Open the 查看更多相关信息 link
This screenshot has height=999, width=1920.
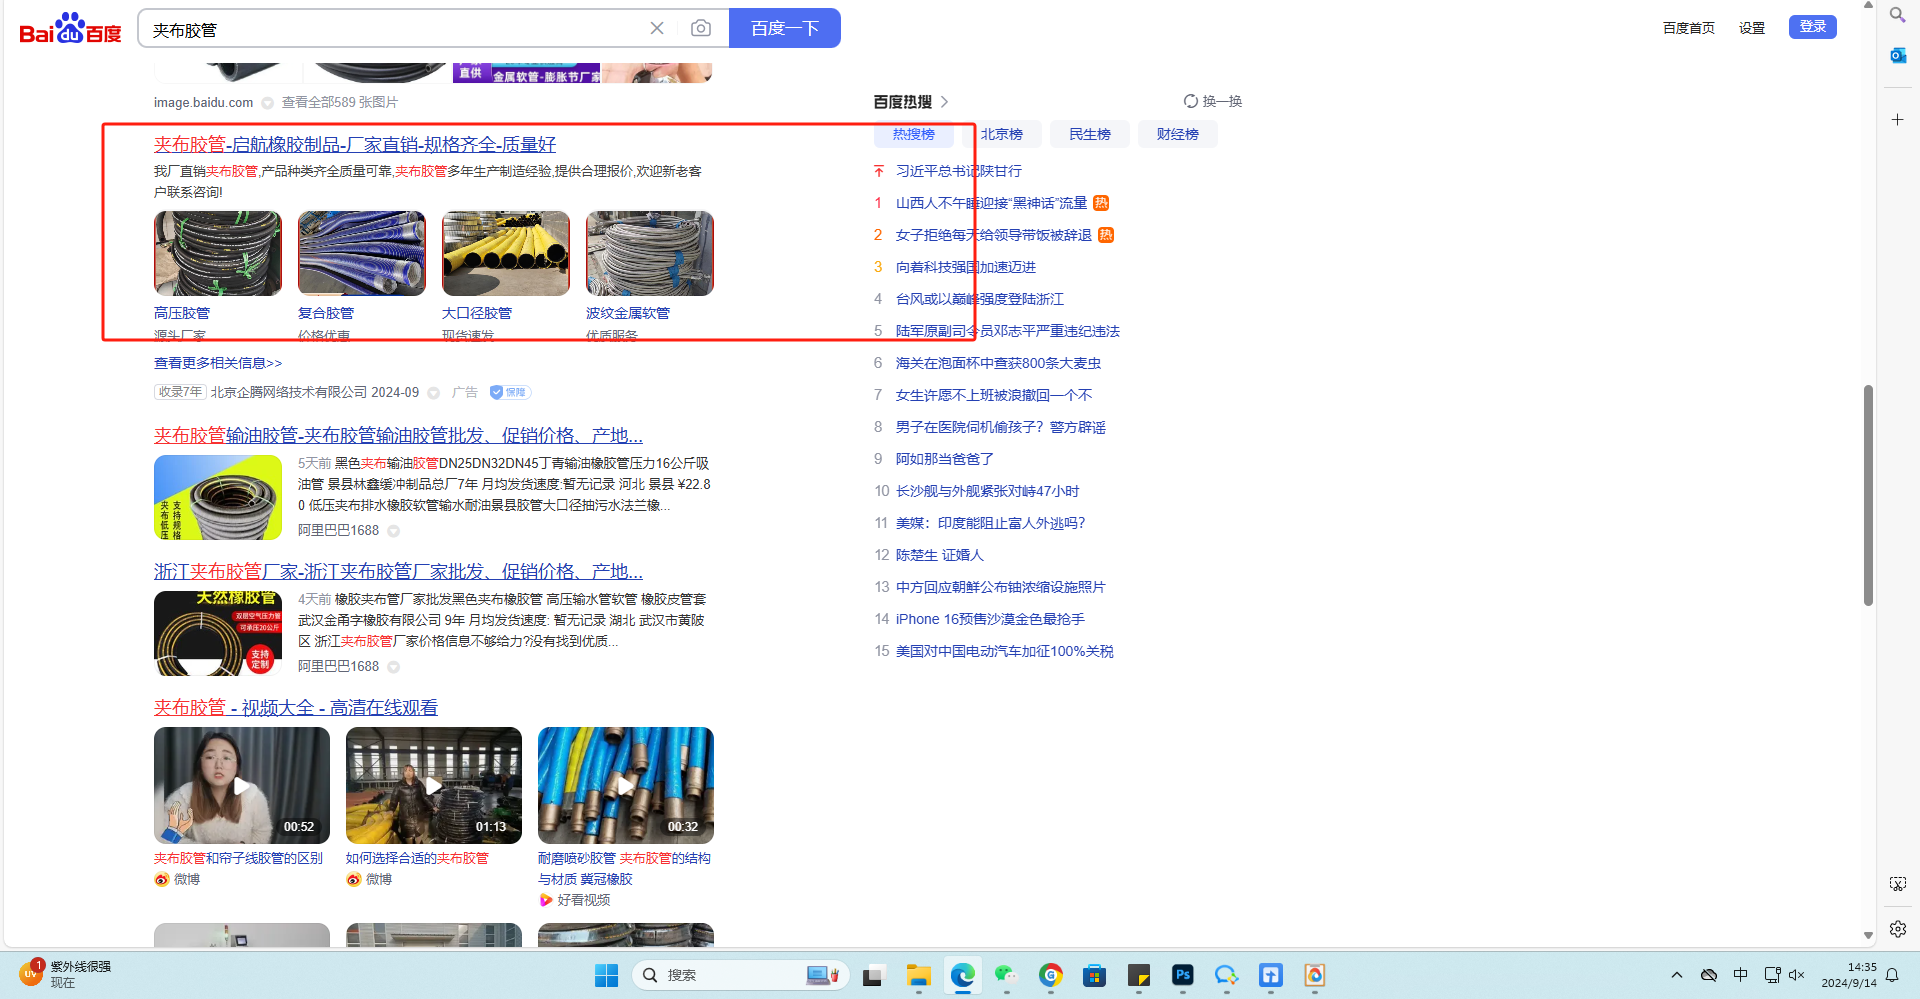218,363
